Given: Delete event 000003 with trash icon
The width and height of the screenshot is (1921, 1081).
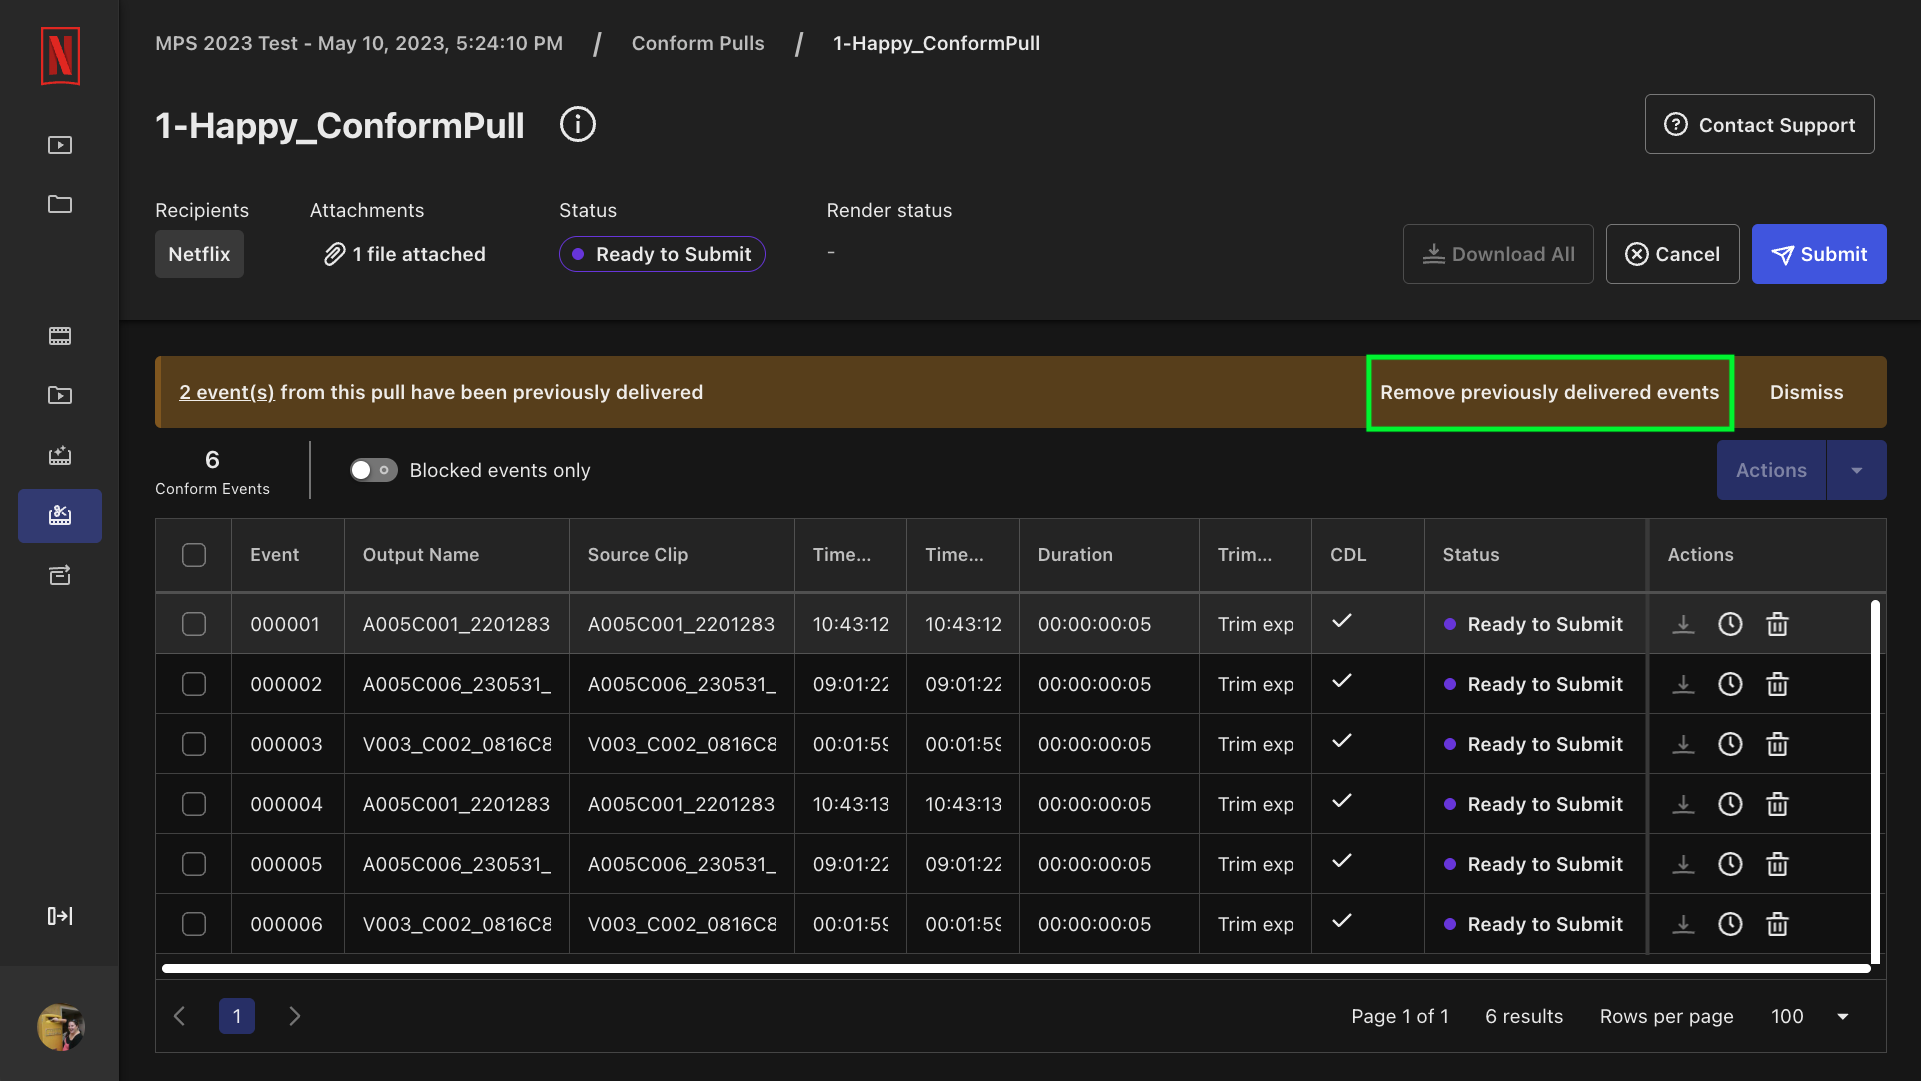Looking at the screenshot, I should pyautogui.click(x=1777, y=744).
